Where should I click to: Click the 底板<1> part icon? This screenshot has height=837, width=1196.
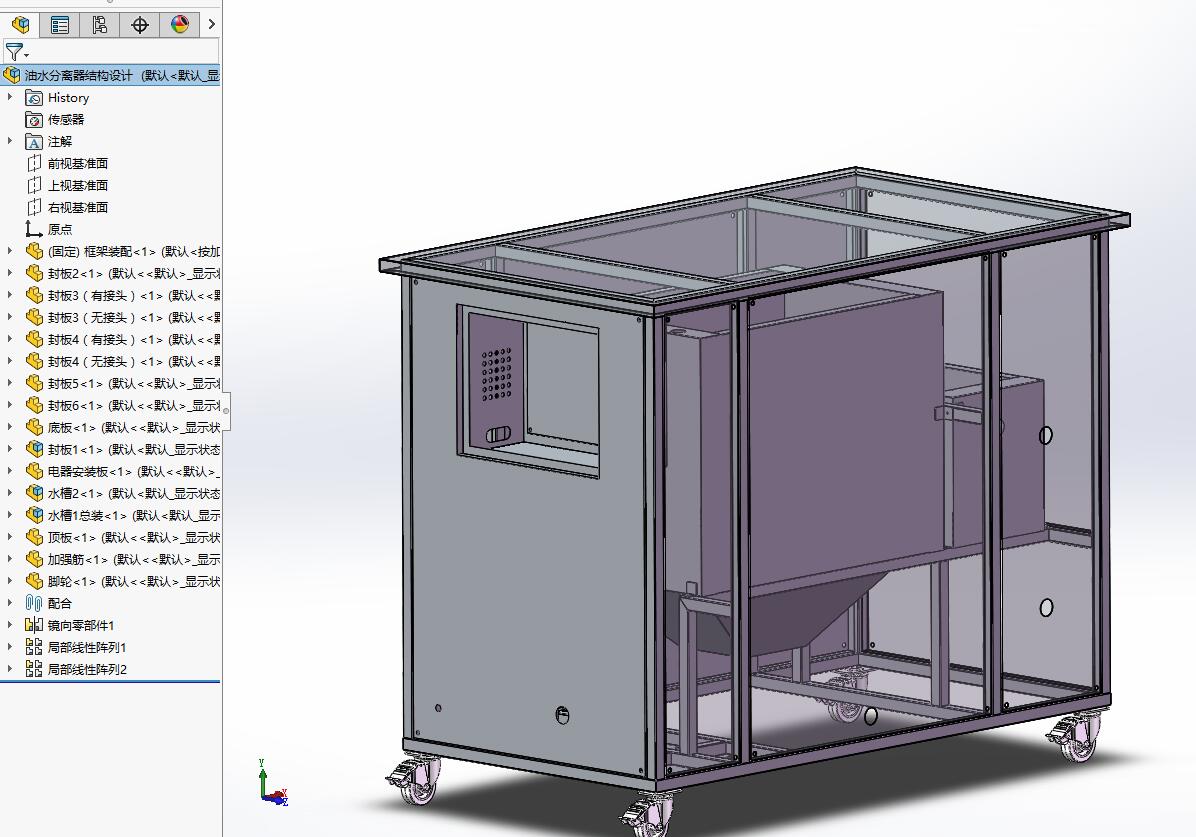(34, 427)
